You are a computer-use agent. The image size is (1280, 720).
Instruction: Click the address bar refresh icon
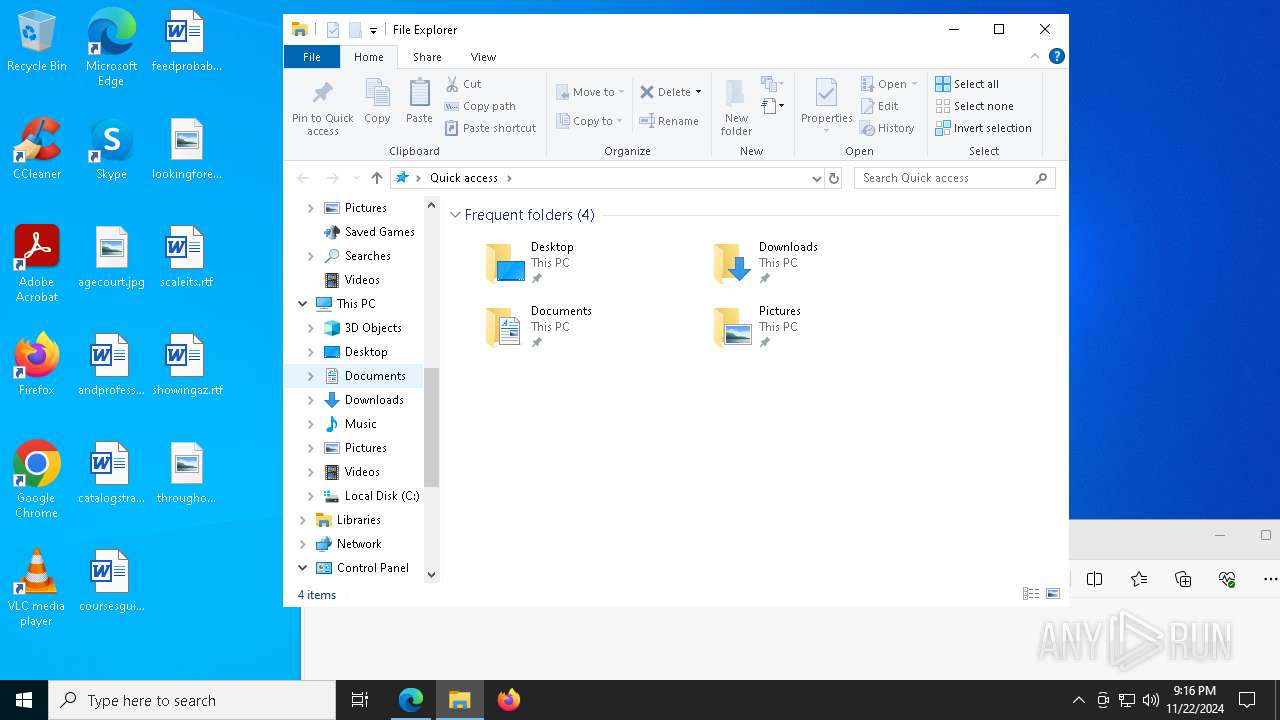coord(834,178)
